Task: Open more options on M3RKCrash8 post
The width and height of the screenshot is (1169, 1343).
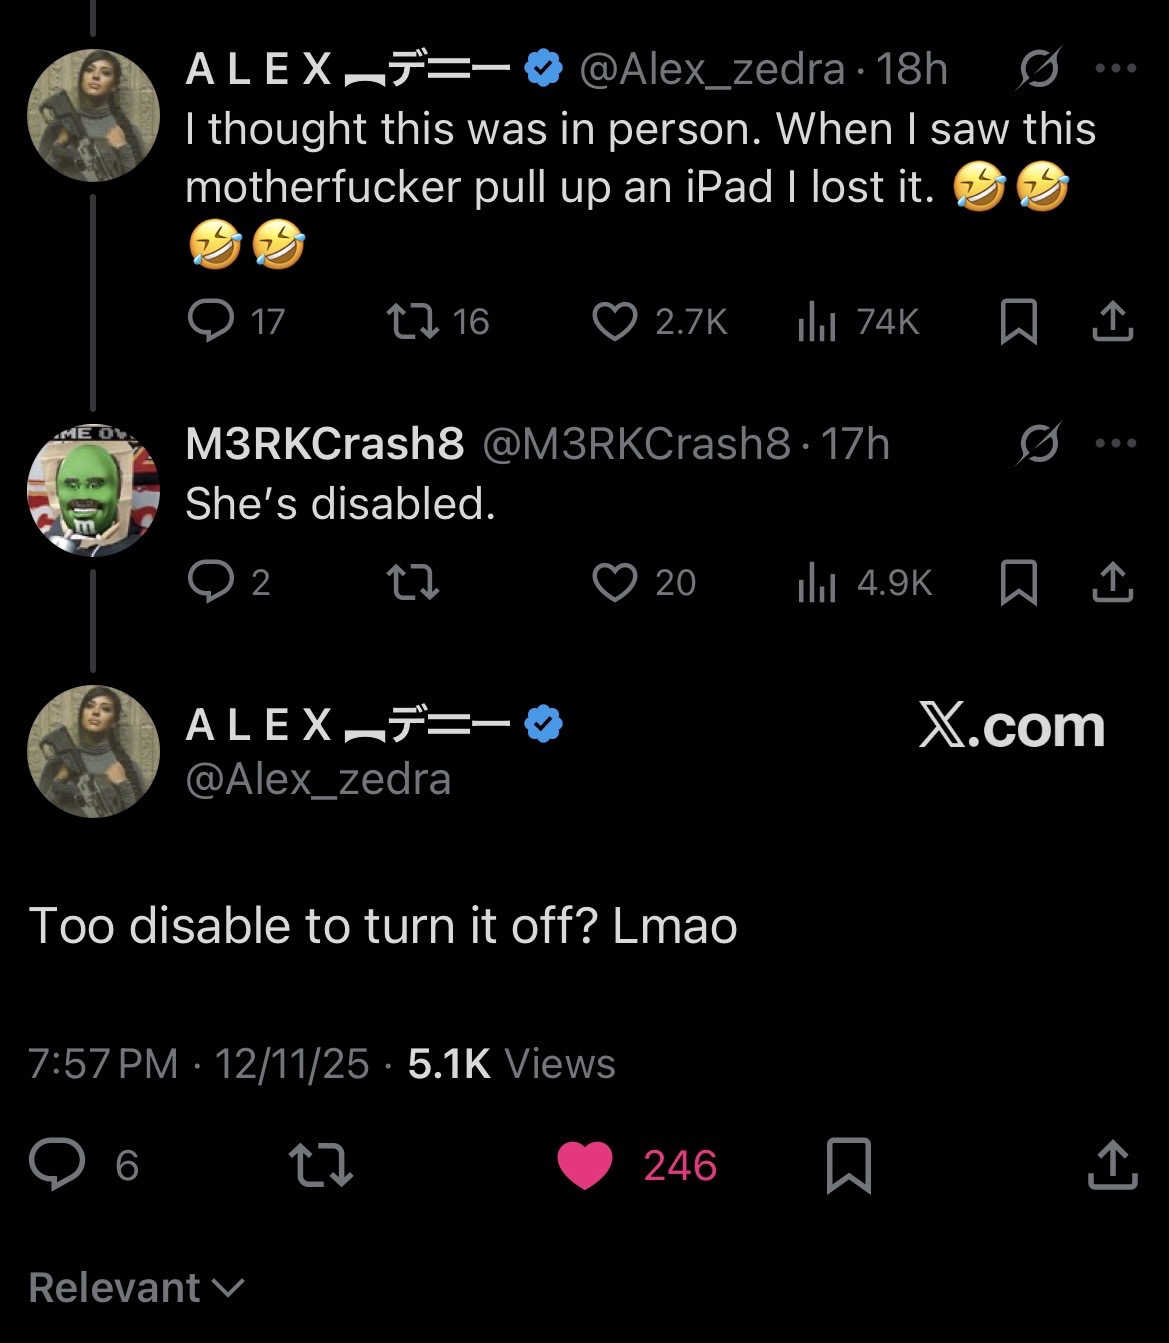Action: pyautogui.click(x=1116, y=443)
